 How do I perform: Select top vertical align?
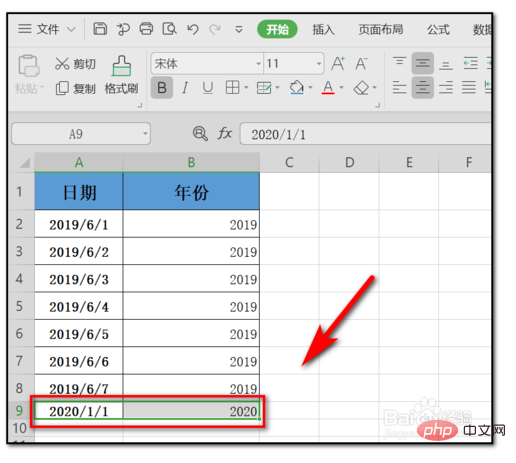(399, 63)
